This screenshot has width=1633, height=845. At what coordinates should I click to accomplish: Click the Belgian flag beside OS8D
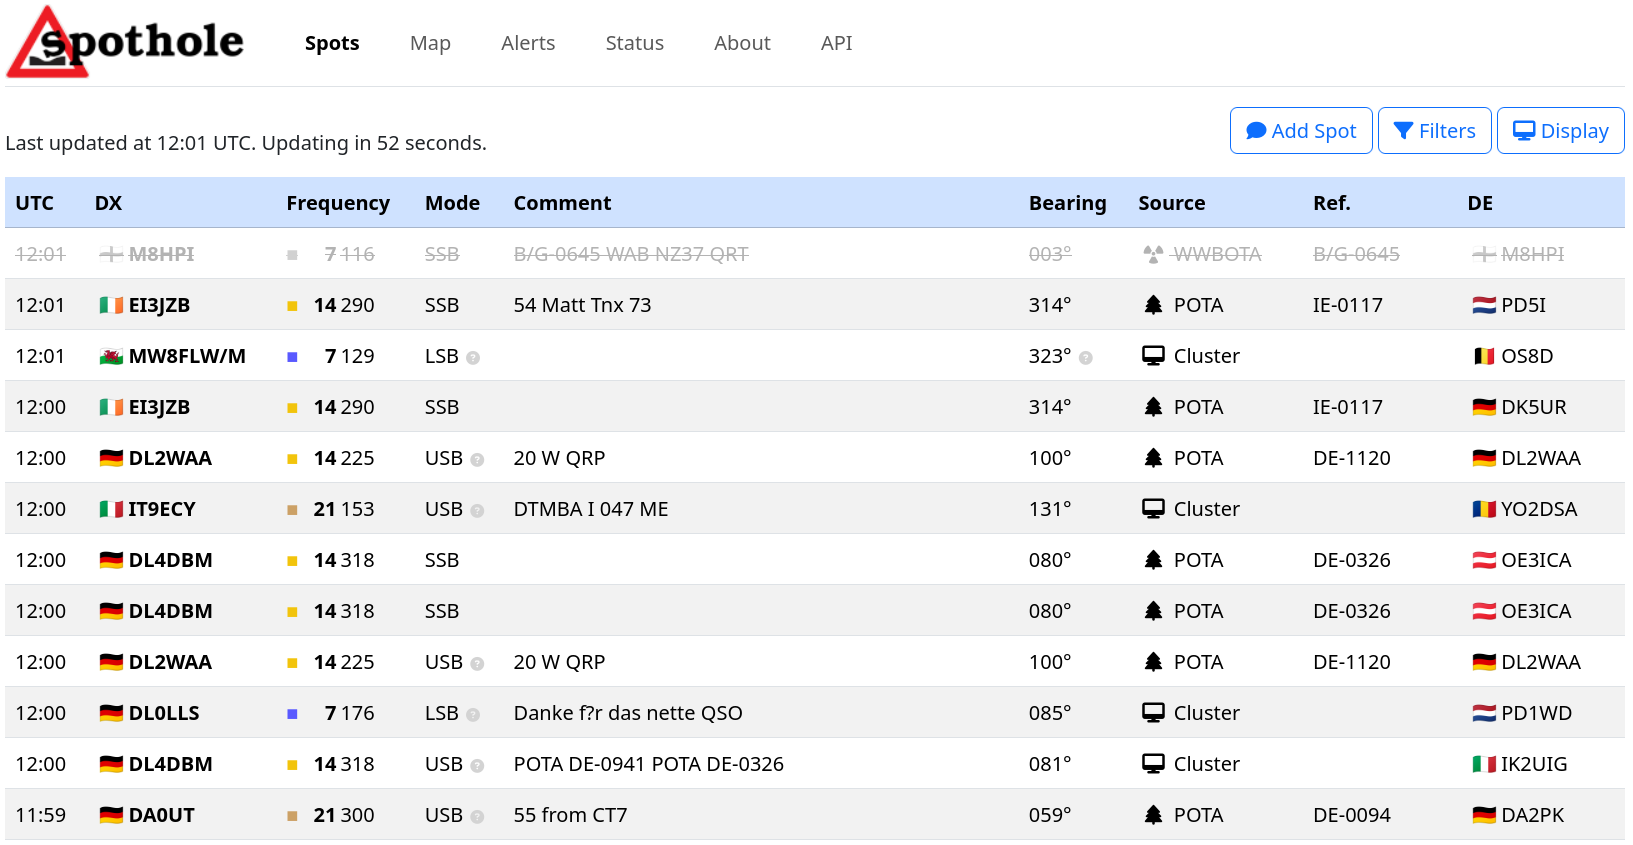click(x=1484, y=356)
